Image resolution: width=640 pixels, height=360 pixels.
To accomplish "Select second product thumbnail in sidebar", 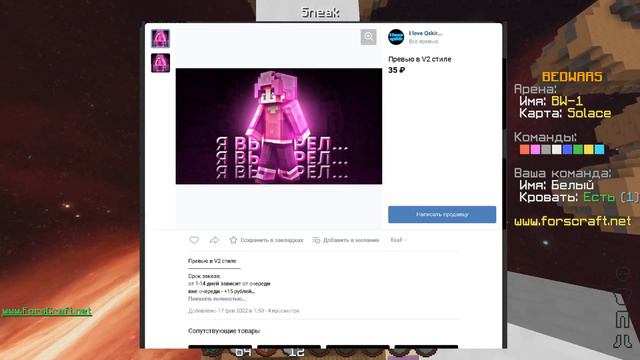I will [x=160, y=63].
